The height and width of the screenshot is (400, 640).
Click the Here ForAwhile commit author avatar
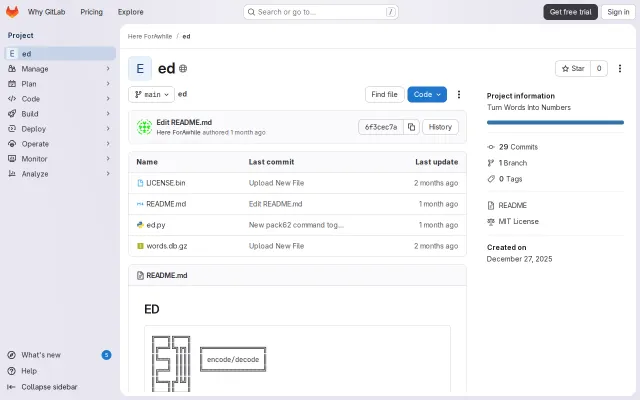point(144,127)
